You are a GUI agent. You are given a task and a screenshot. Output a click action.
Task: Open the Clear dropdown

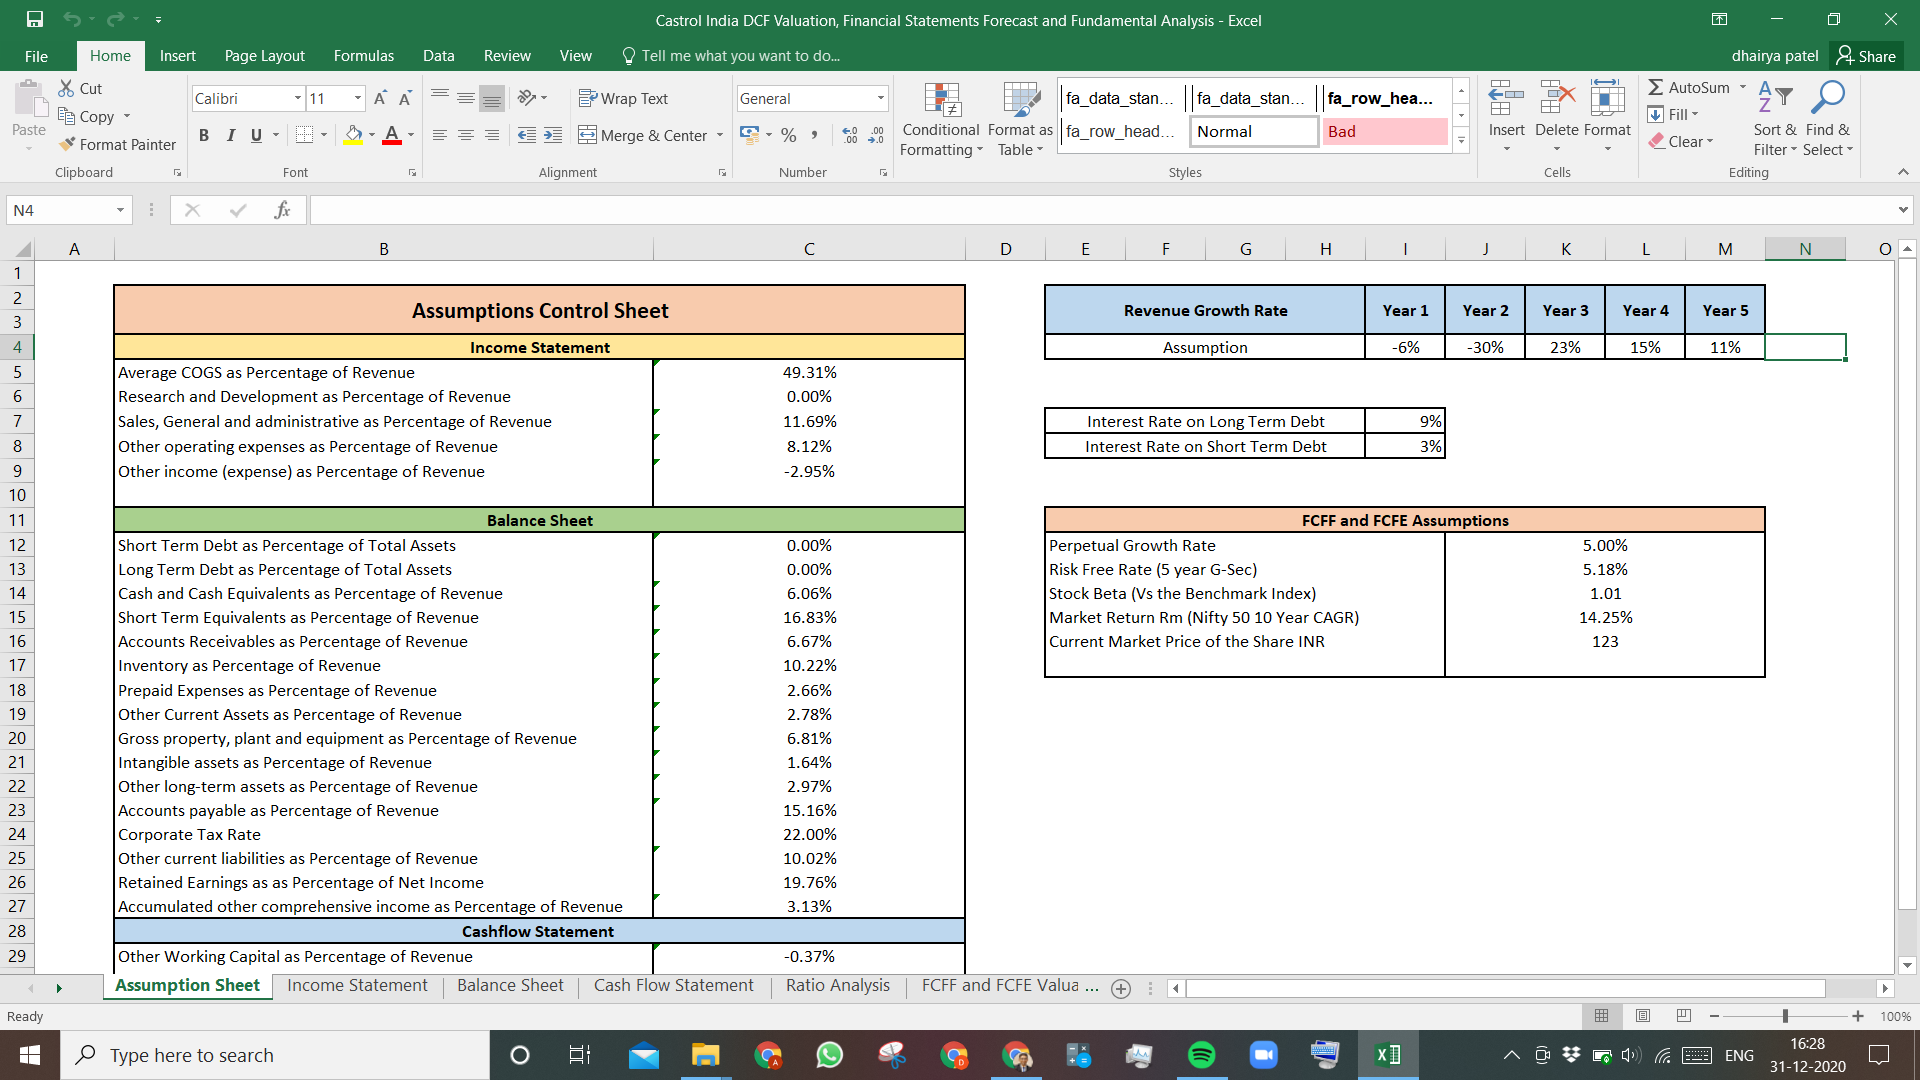[1681, 142]
